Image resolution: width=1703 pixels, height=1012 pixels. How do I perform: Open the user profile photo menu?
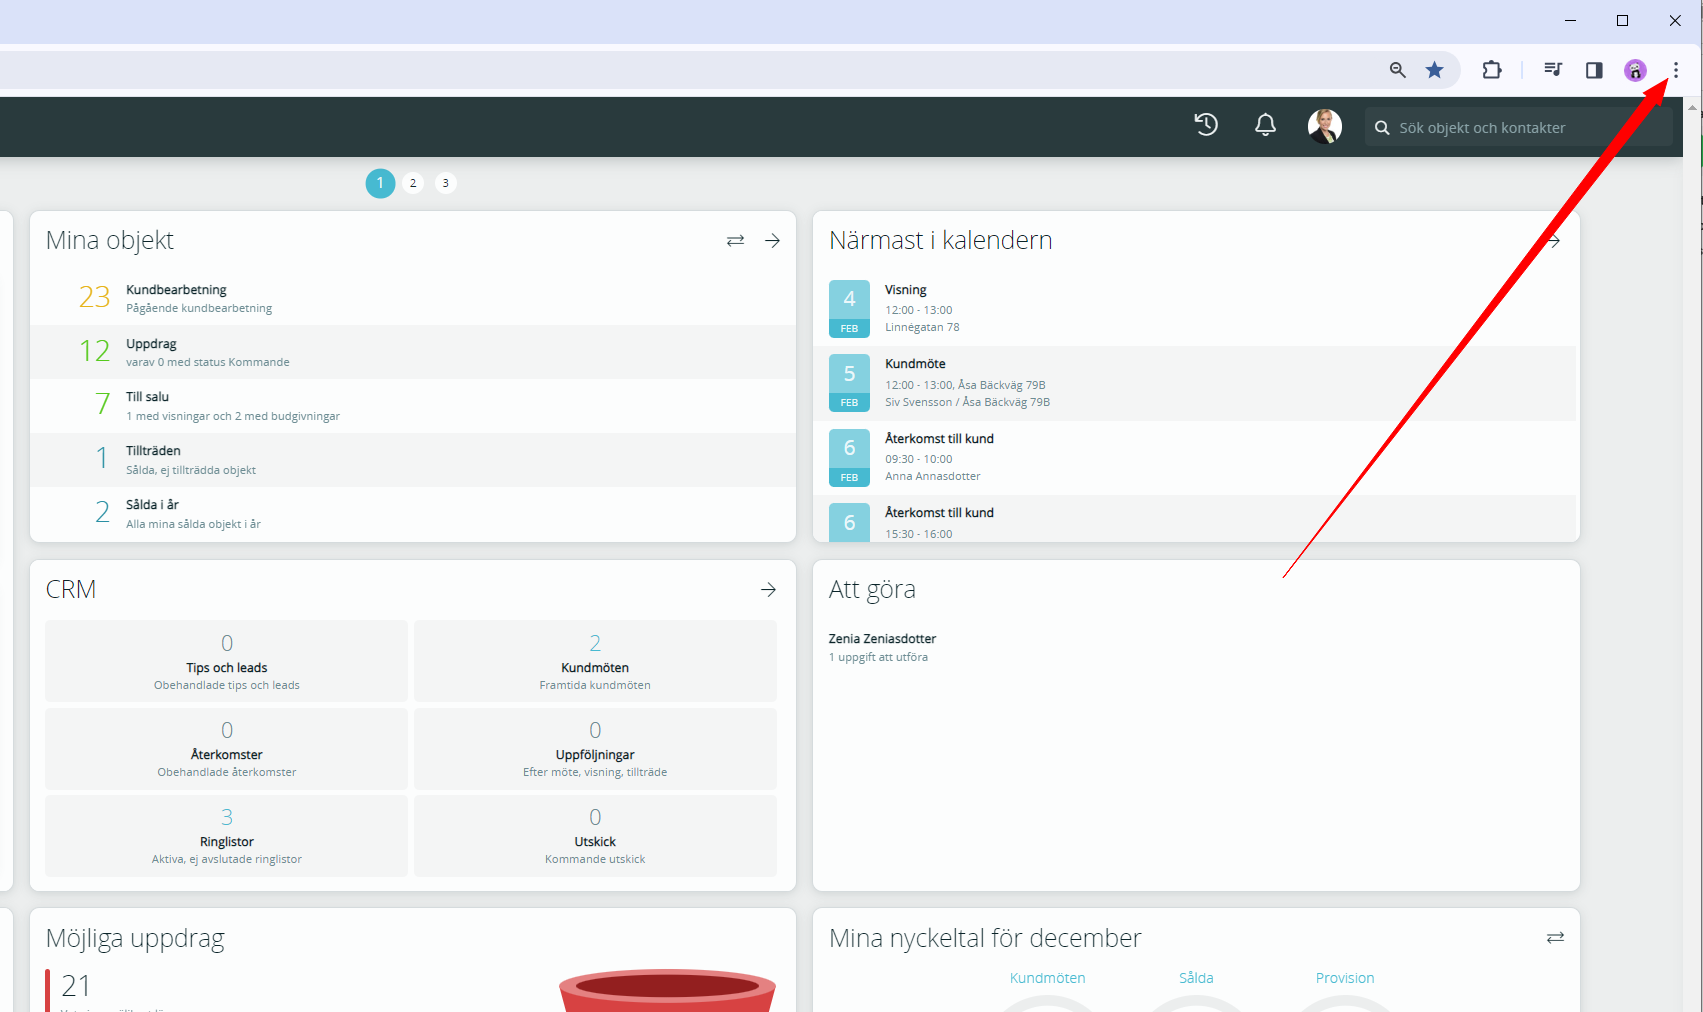(x=1325, y=126)
